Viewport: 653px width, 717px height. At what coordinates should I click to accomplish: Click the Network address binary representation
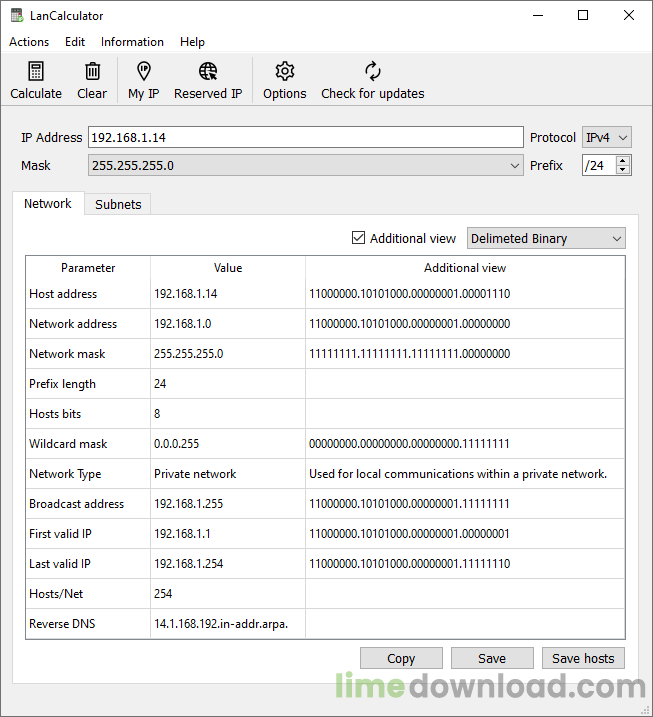coord(409,324)
